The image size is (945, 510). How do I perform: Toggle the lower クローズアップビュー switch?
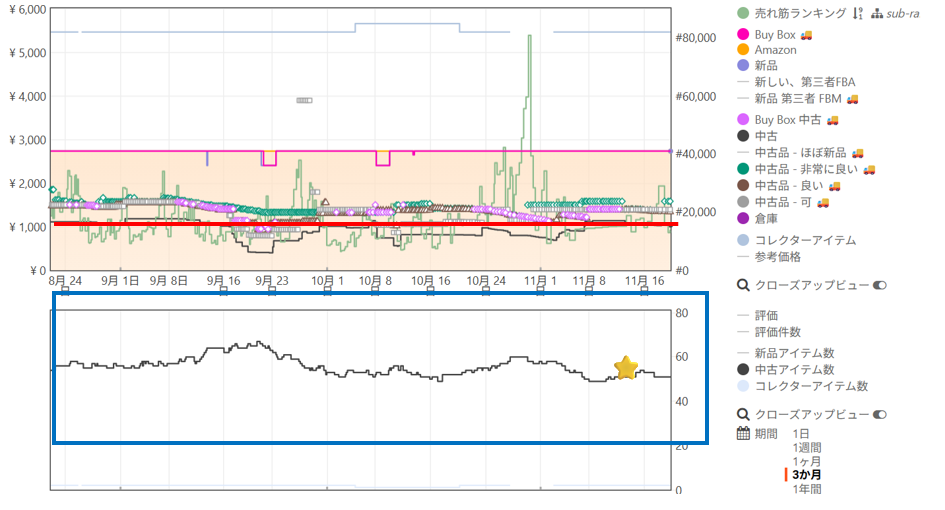[880, 414]
